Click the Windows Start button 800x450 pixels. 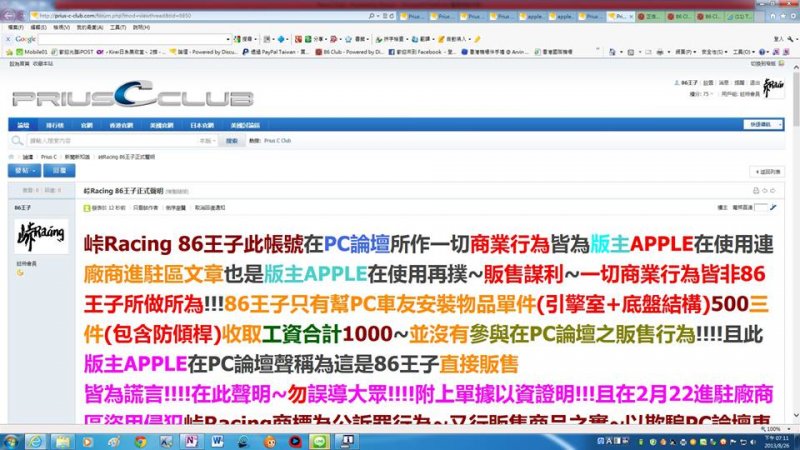pos(10,441)
